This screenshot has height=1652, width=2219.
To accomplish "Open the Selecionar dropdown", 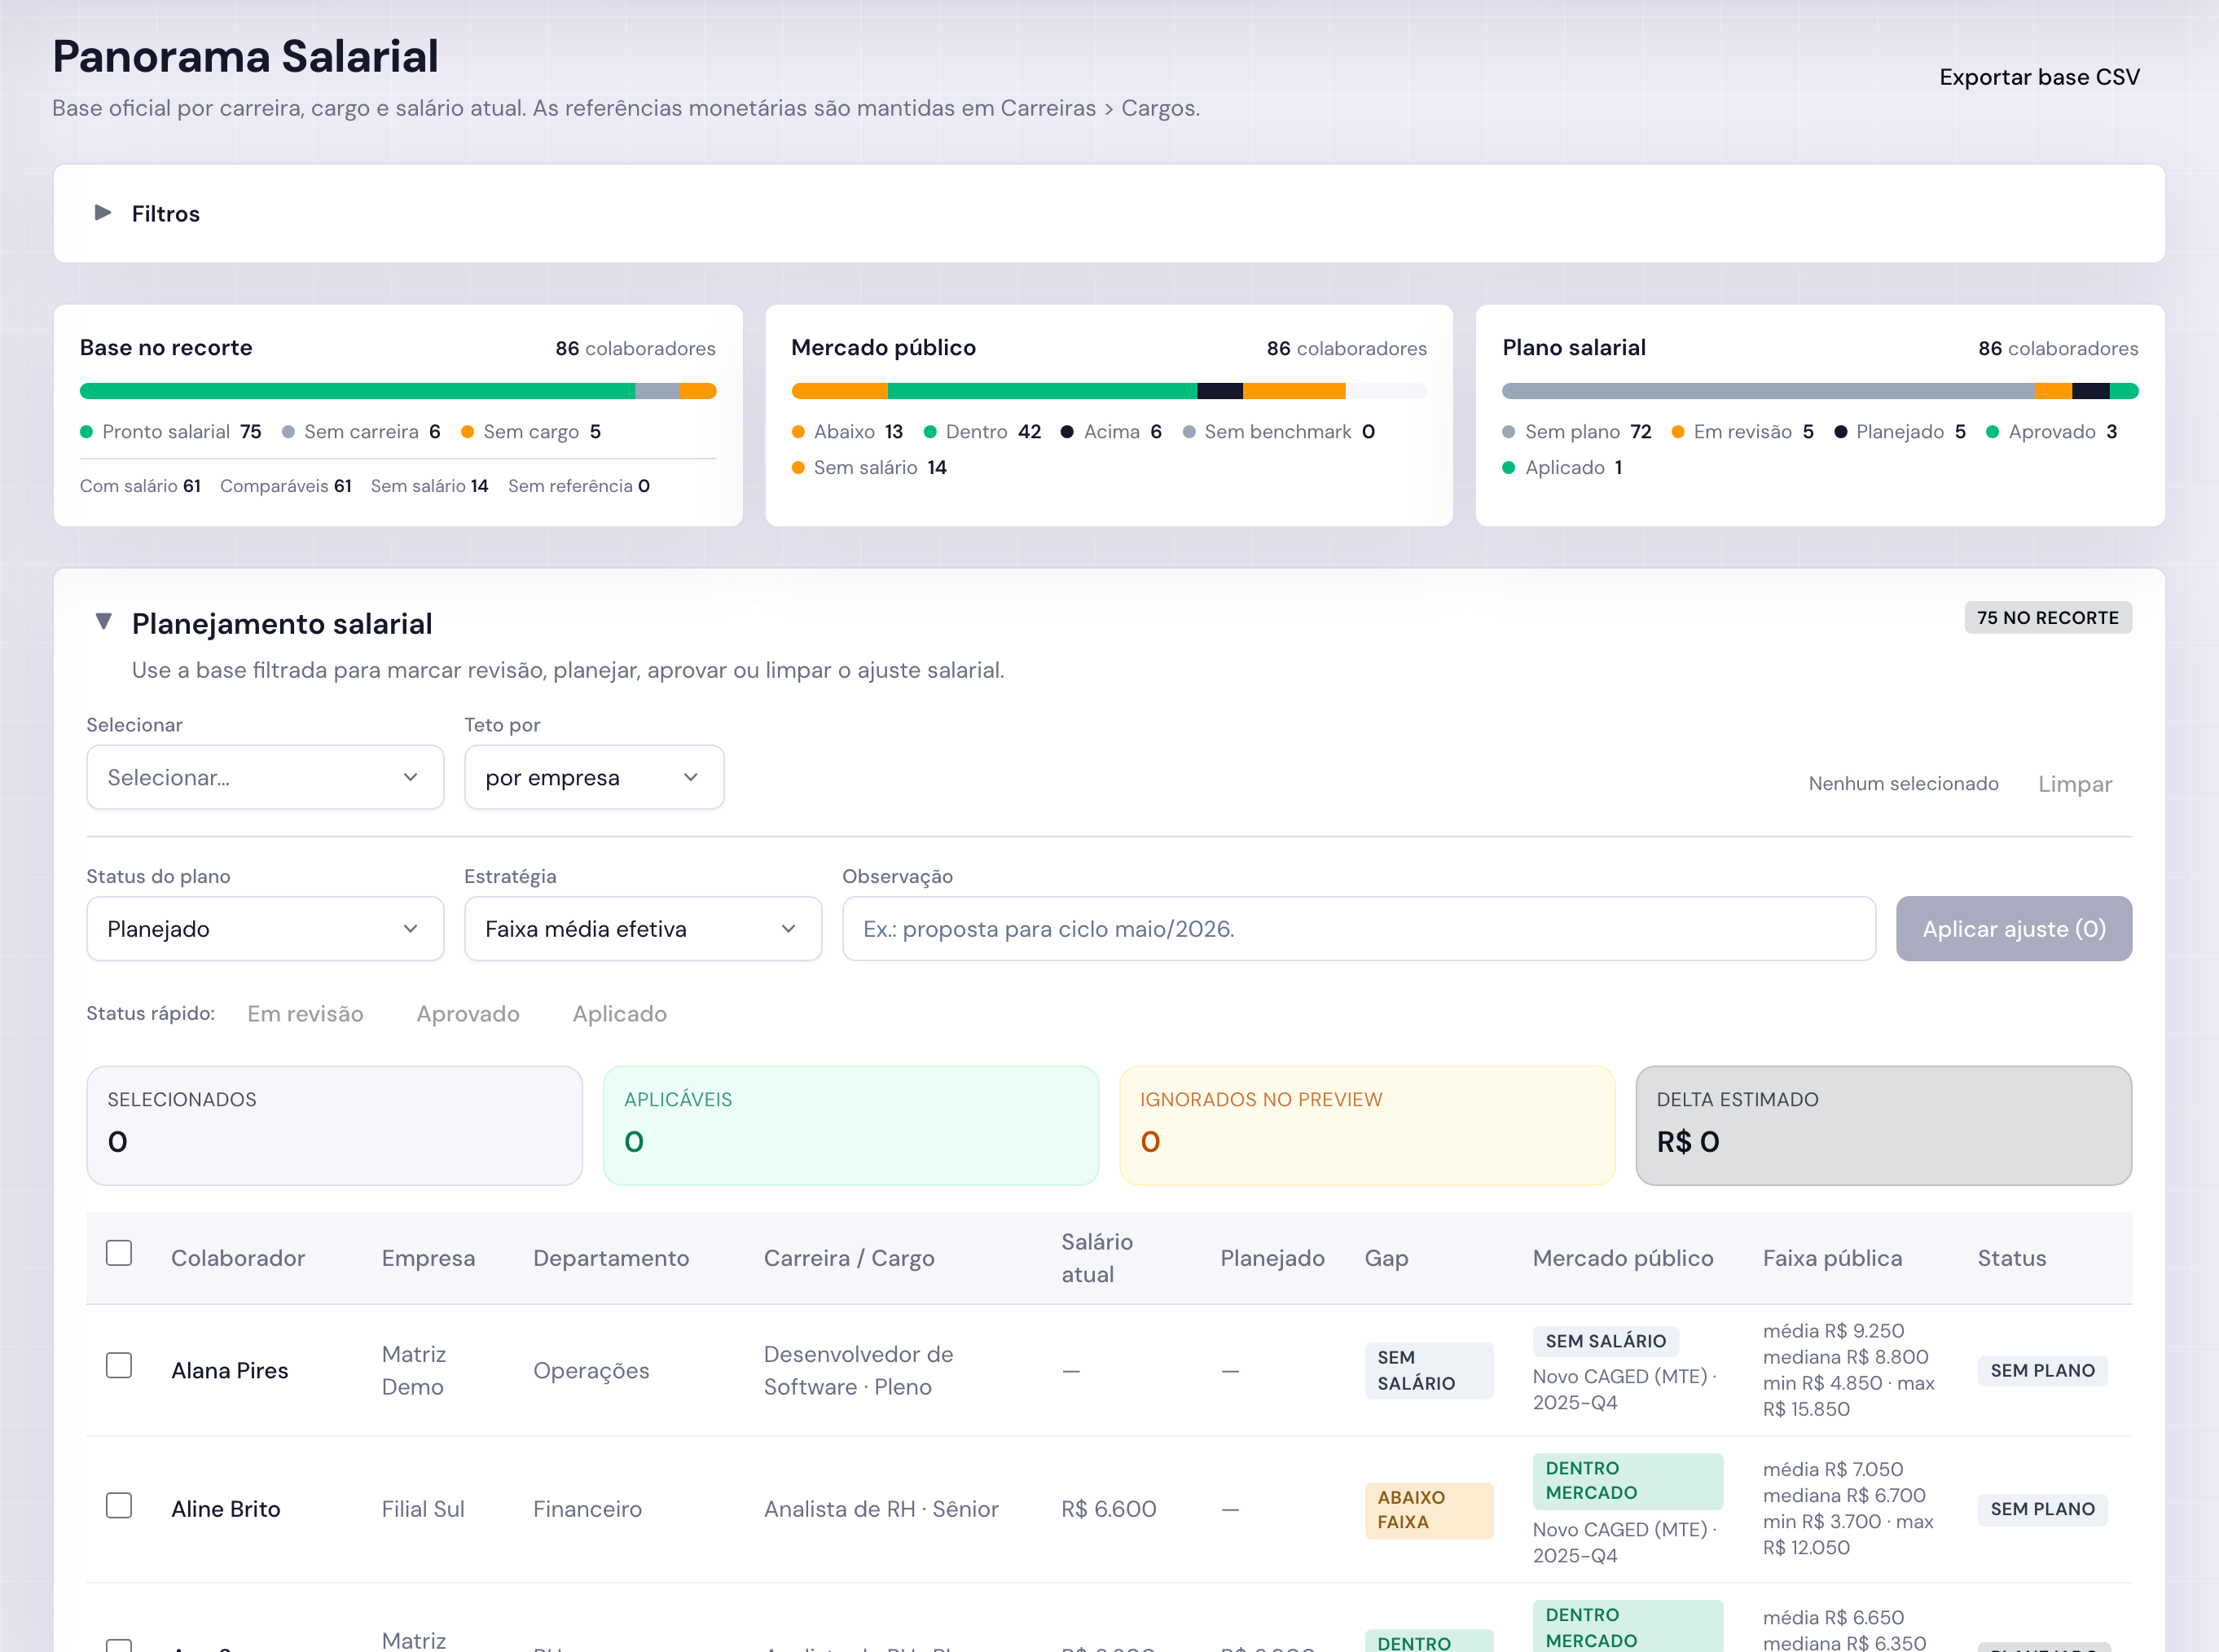I will 265,777.
